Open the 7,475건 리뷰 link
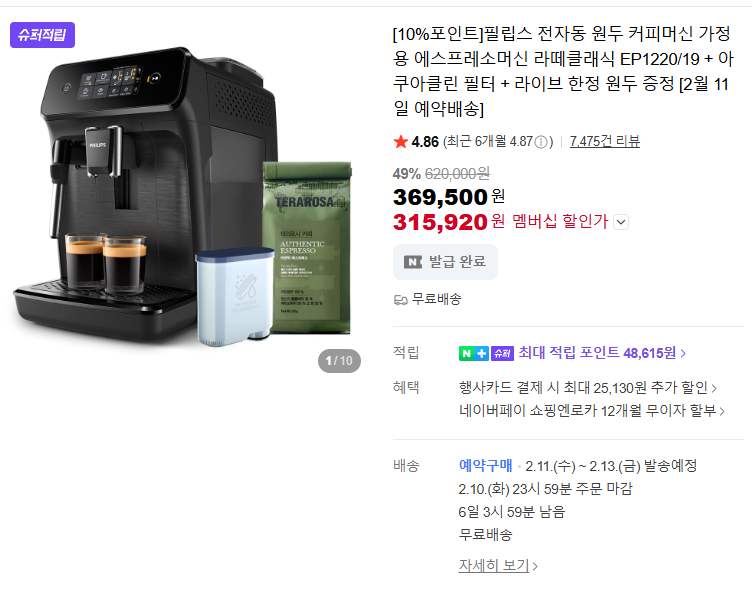This screenshot has width=752, height=595. 605,141
